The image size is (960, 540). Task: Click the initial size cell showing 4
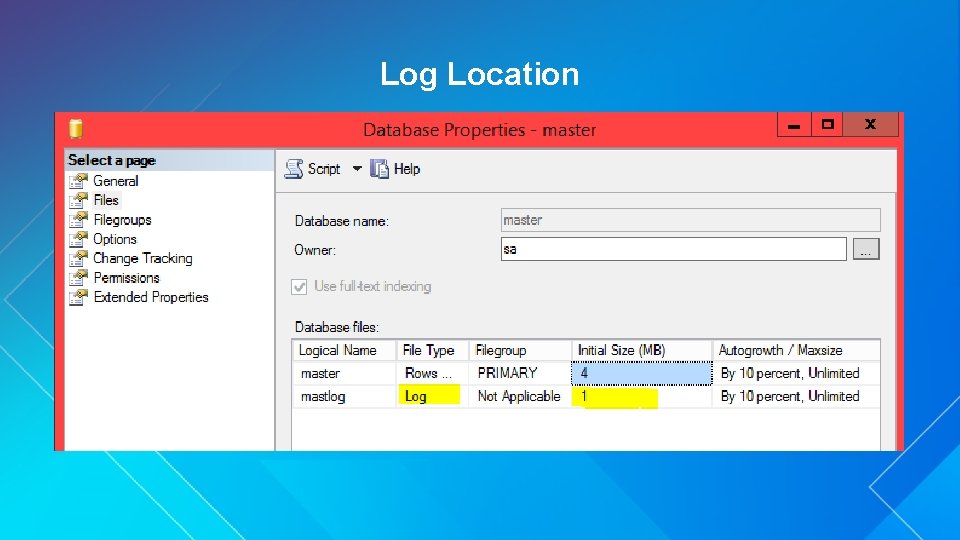[x=642, y=373]
